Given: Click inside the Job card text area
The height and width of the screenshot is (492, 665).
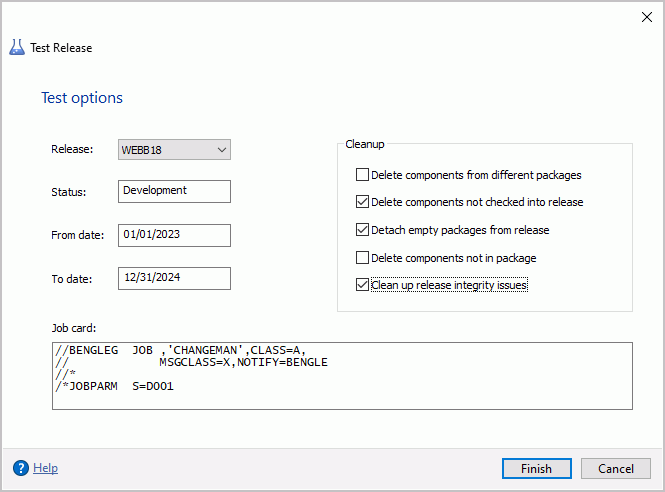Looking at the screenshot, I should [342, 376].
